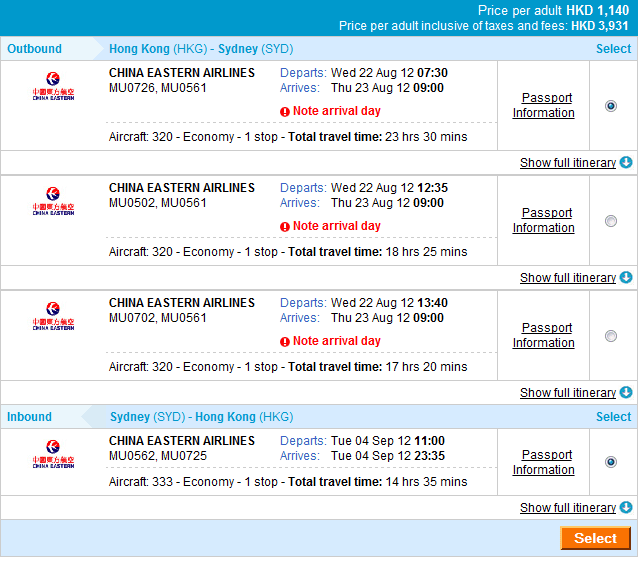Open Passport Information for the 07:30 flight
Image resolution: width=640 pixels, height=564 pixels.
coord(543,105)
